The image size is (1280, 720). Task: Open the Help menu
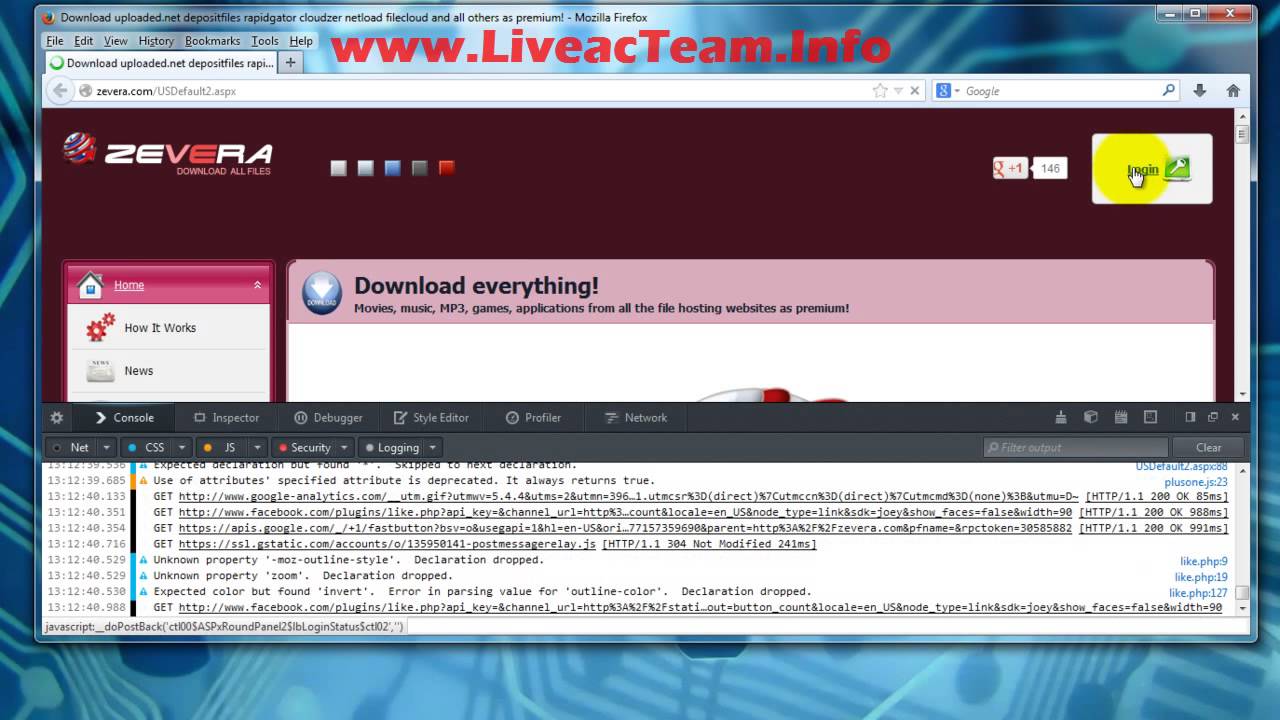click(x=301, y=41)
